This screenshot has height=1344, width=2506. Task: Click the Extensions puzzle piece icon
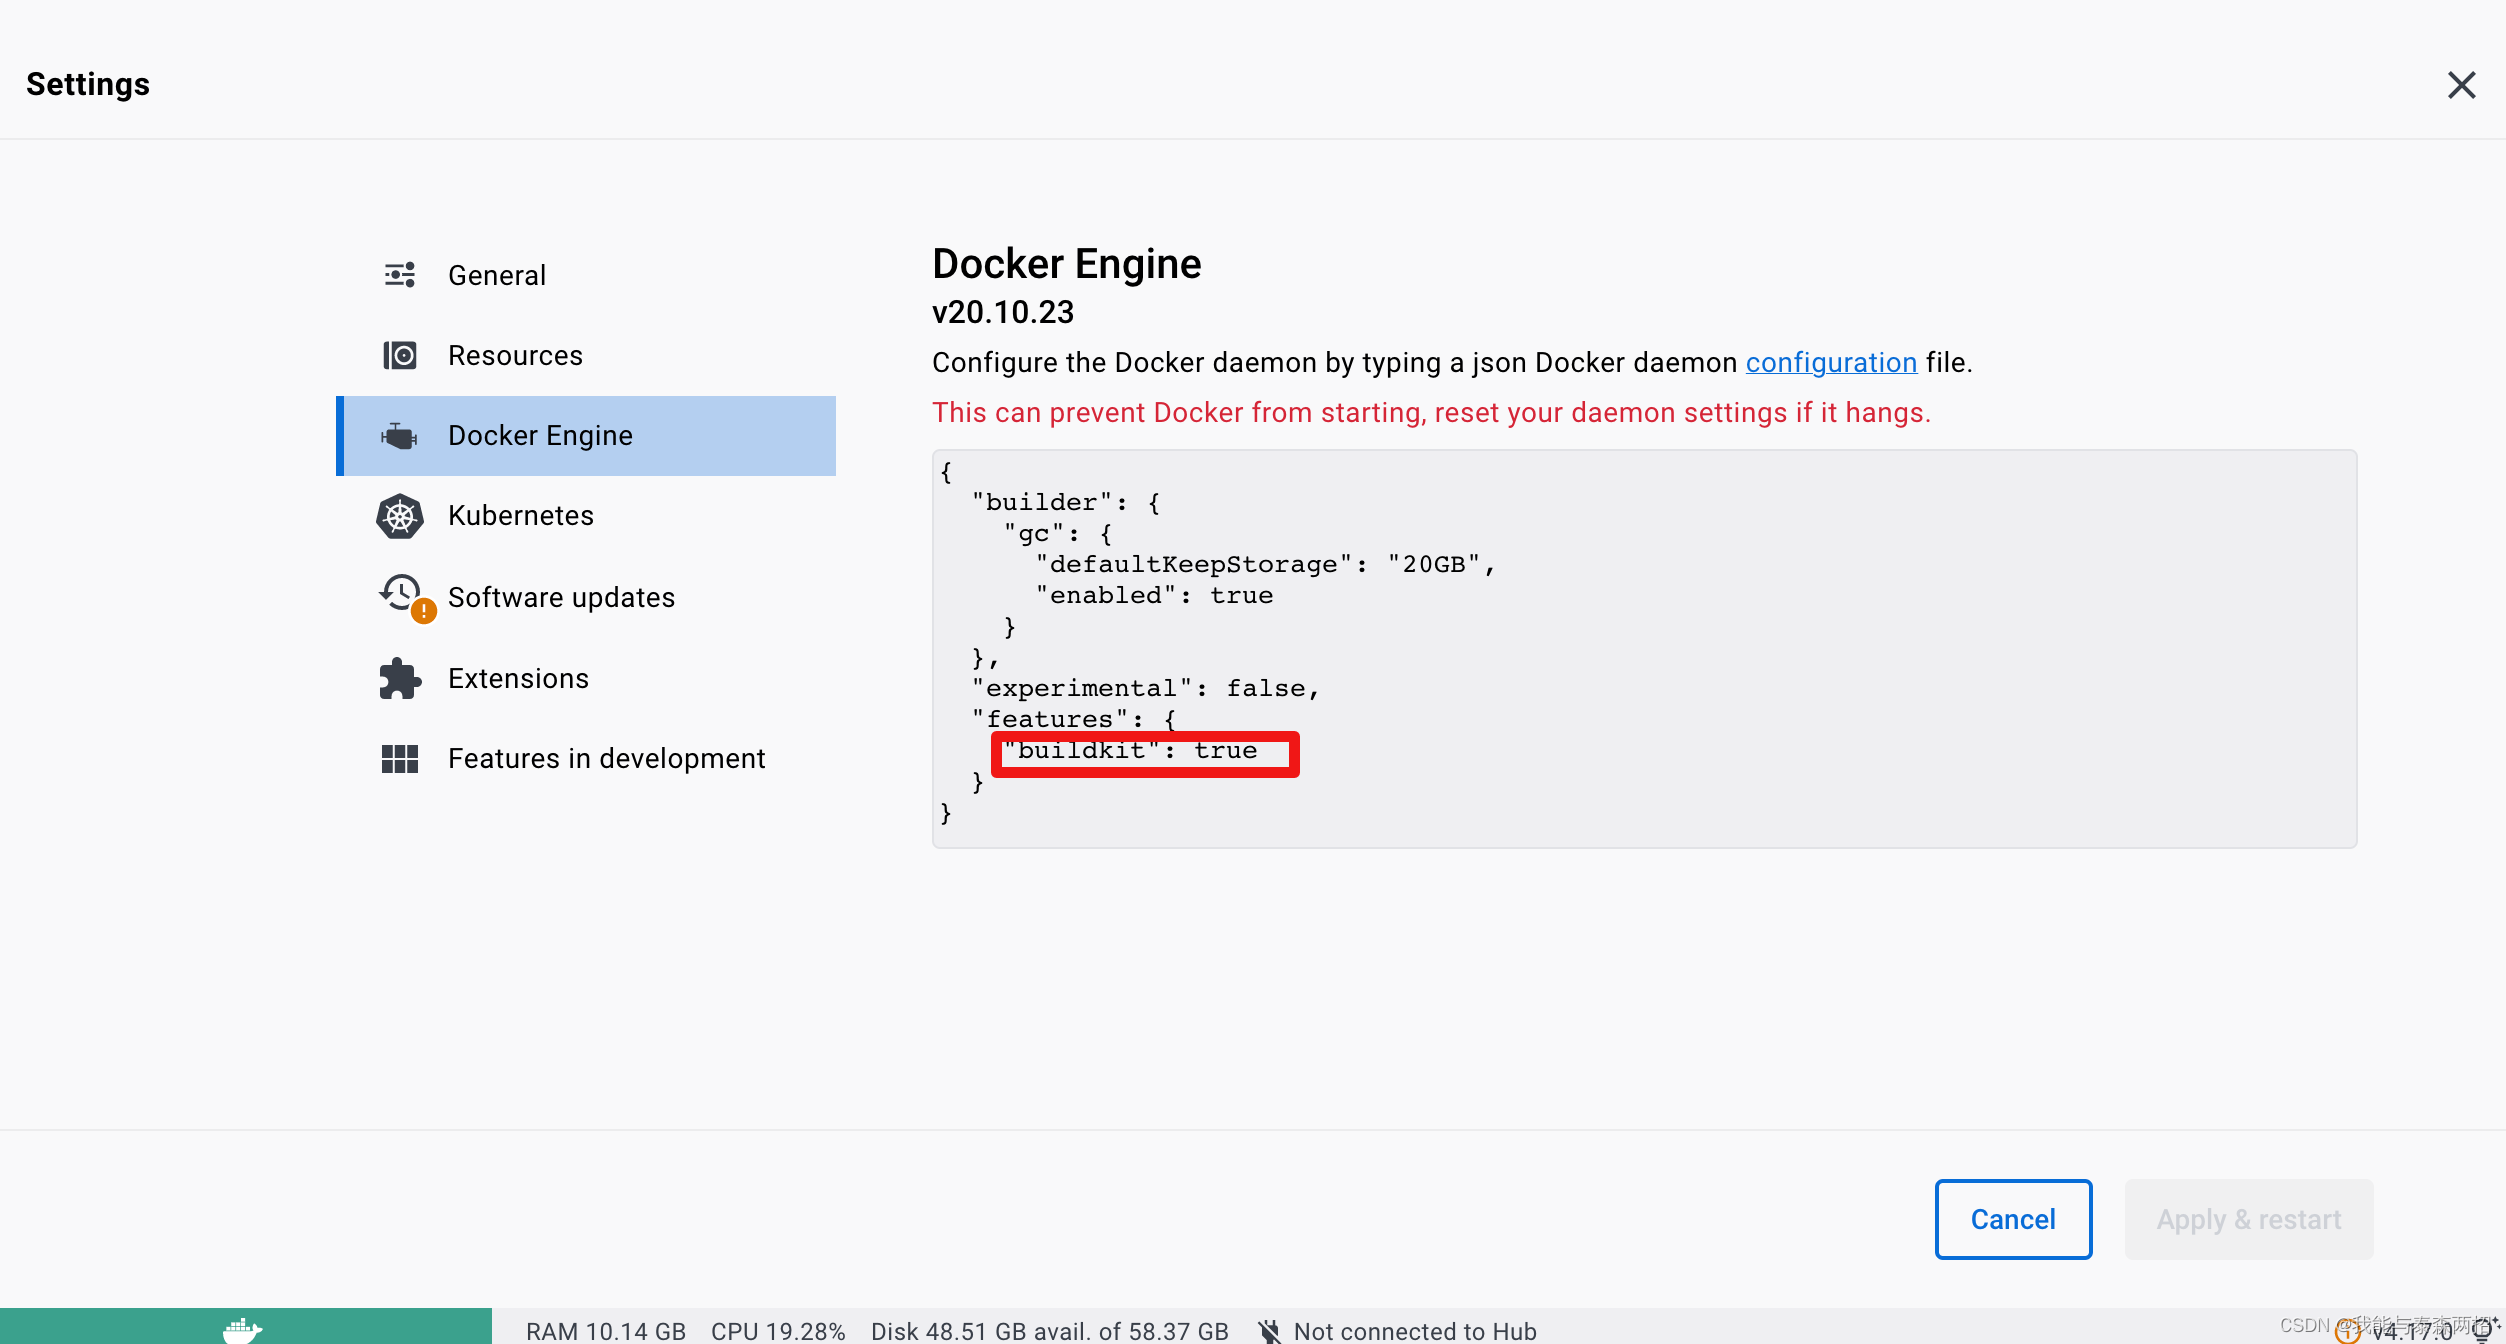point(400,678)
